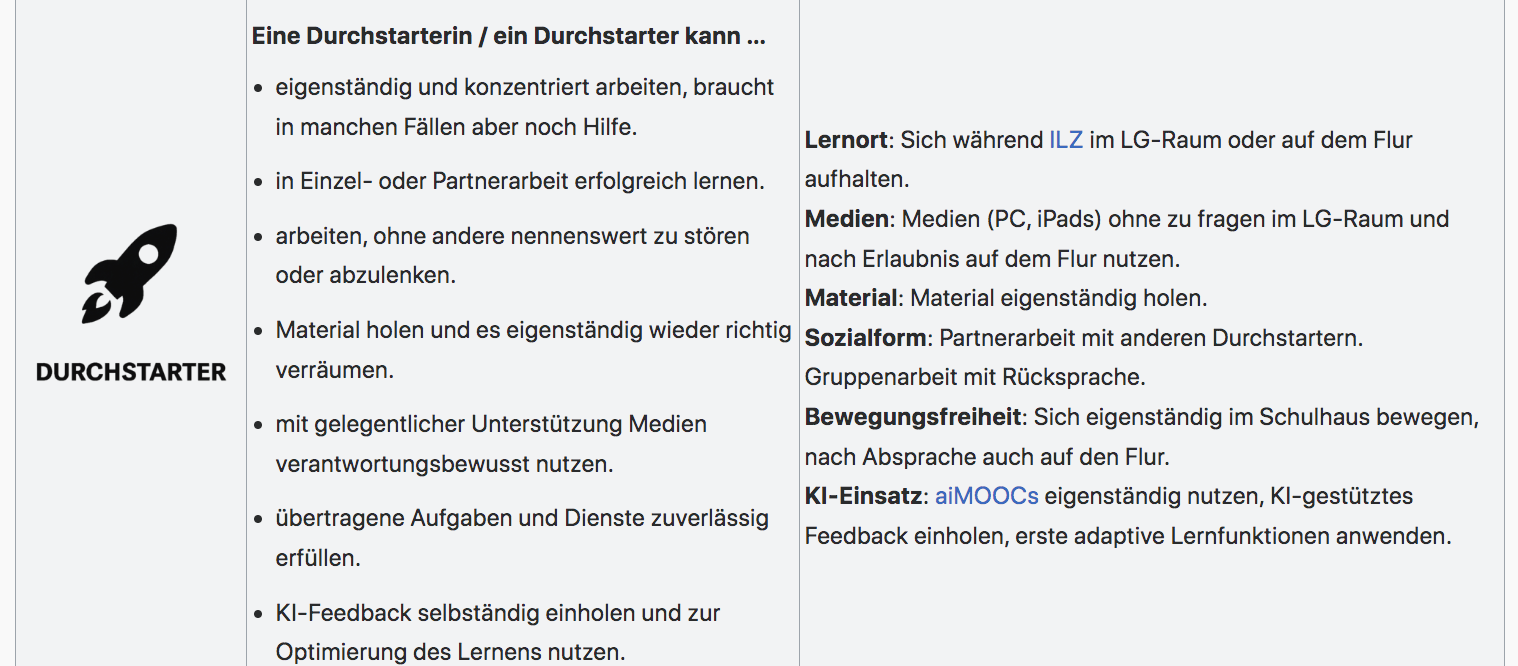1518x666 pixels.
Task: Click the bullet 'arbeiten, ohne andere nennenswert zu stören'
Action: point(512,237)
